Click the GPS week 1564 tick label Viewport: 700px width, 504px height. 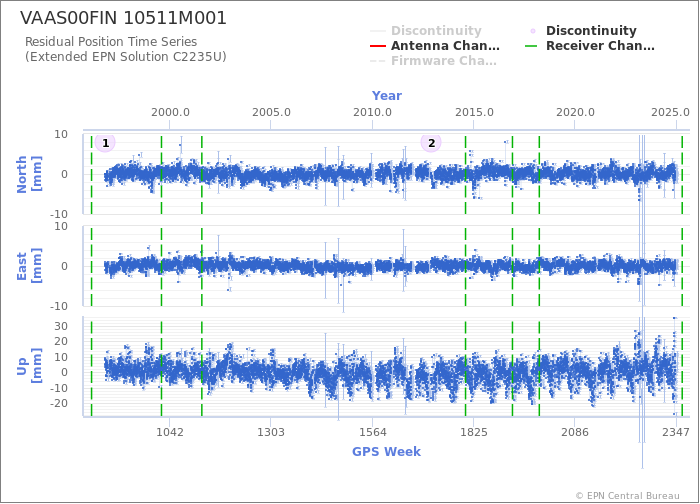[373, 432]
